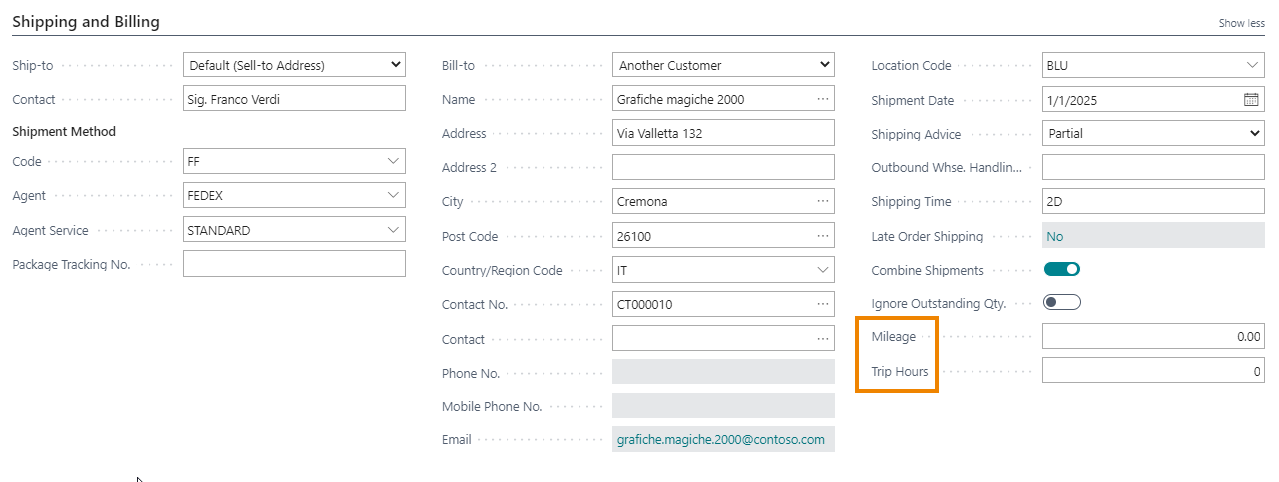Click the Package Tracking No. input field
1279x482 pixels.
click(x=294, y=264)
